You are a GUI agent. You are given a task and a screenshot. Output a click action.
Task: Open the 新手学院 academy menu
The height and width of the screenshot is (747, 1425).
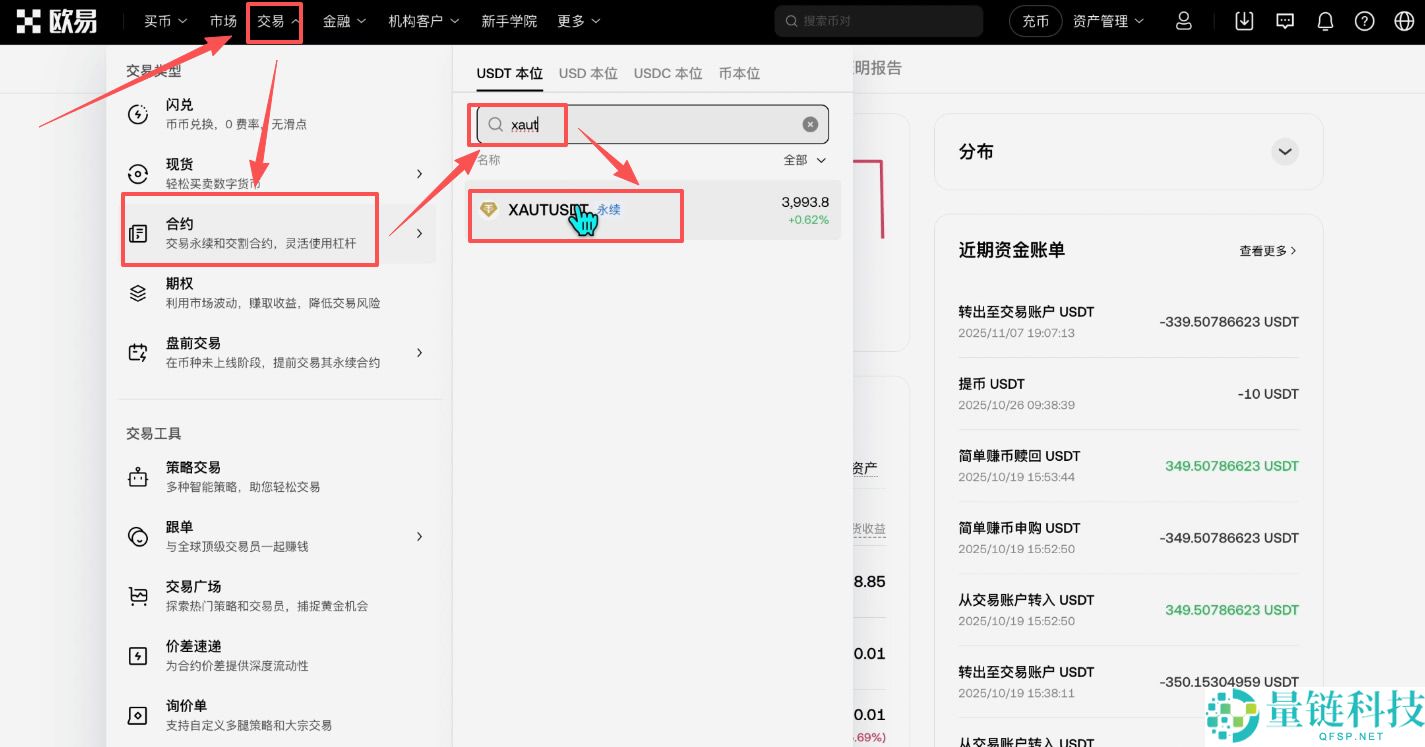click(x=510, y=20)
